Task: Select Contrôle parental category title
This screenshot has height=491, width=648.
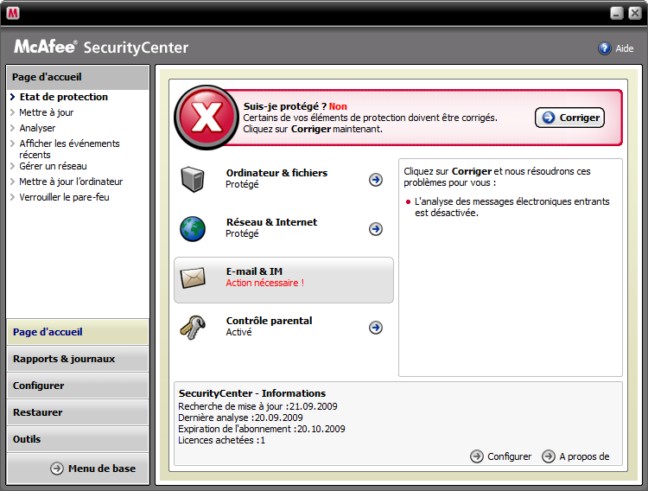Action: pyautogui.click(x=269, y=321)
